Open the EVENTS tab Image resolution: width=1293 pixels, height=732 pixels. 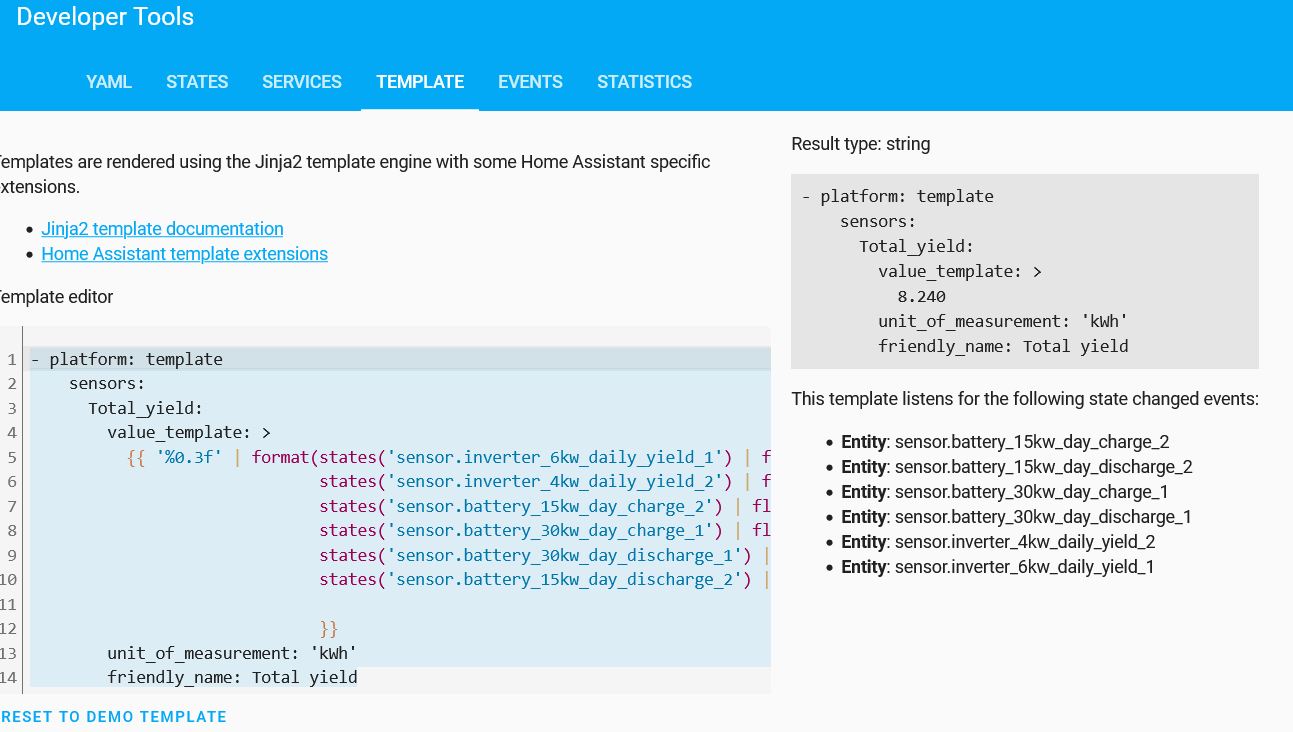point(530,82)
